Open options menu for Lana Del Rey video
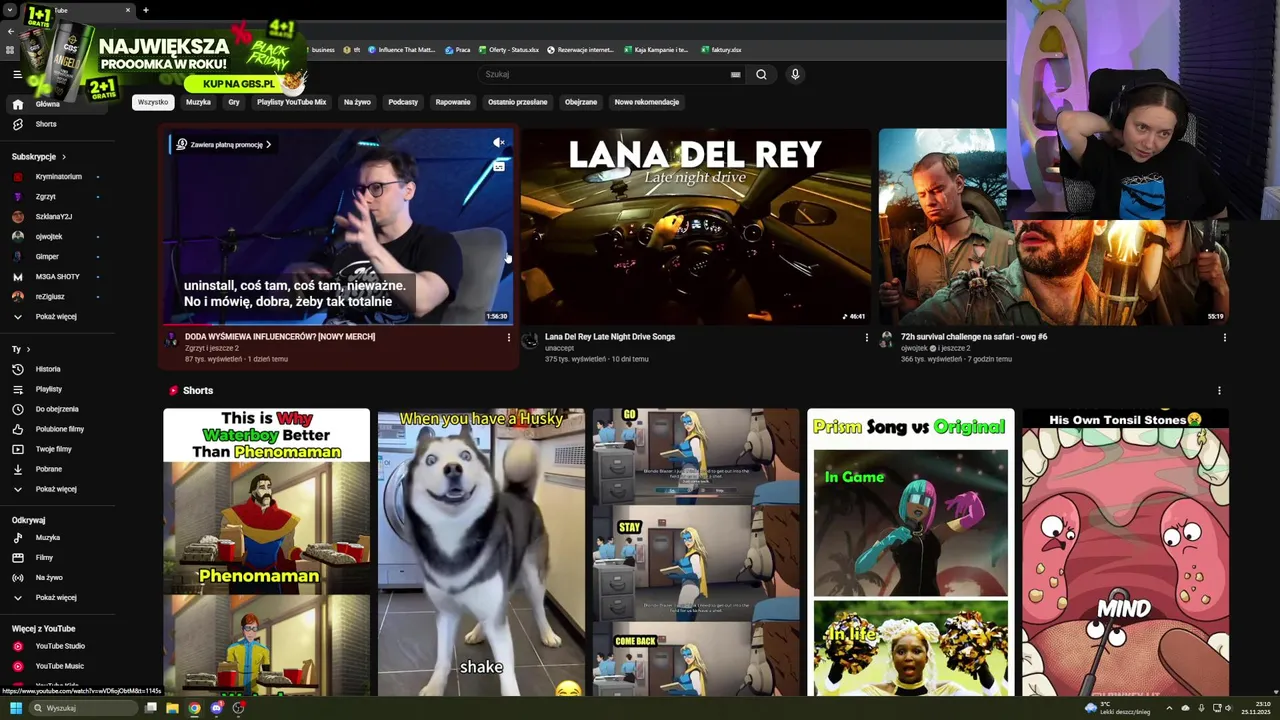Image resolution: width=1280 pixels, height=720 pixels. click(x=866, y=337)
